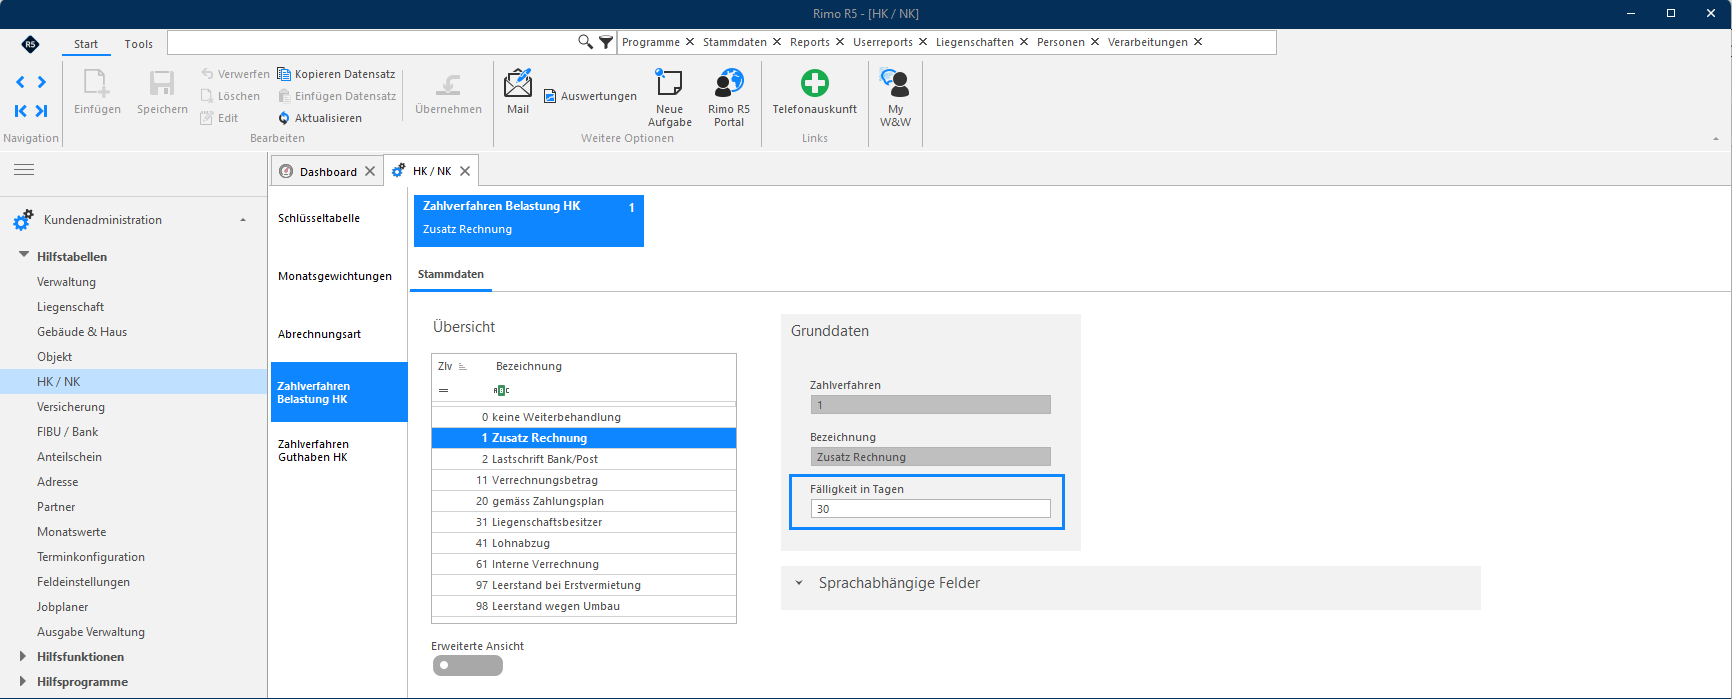1732x699 pixels.
Task: Select row 41 Lohnabzug
Action: pos(584,543)
